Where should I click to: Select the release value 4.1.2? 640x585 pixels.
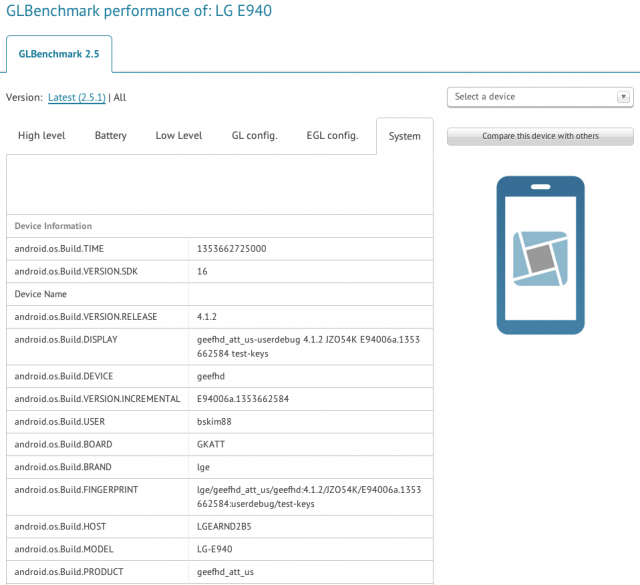point(207,317)
